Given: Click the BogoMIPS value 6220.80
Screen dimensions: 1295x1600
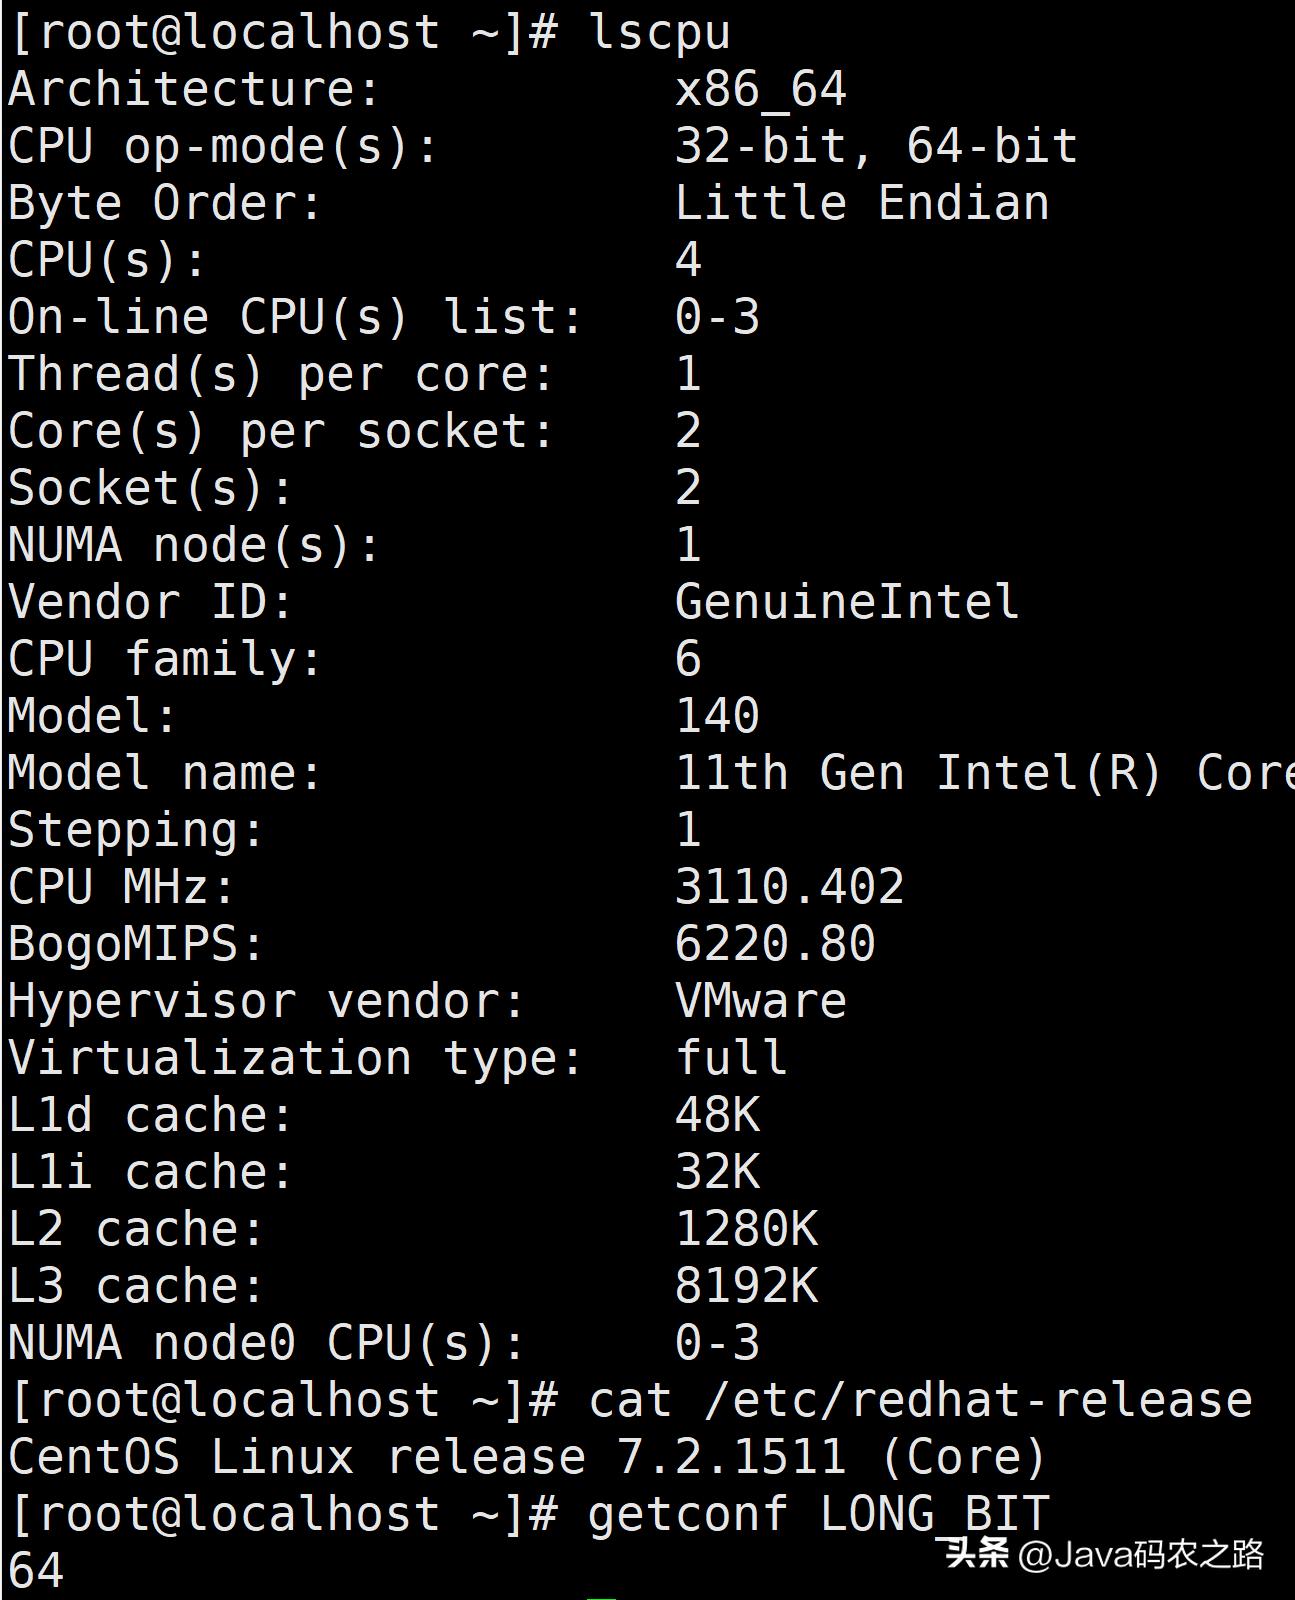Looking at the screenshot, I should 775,944.
